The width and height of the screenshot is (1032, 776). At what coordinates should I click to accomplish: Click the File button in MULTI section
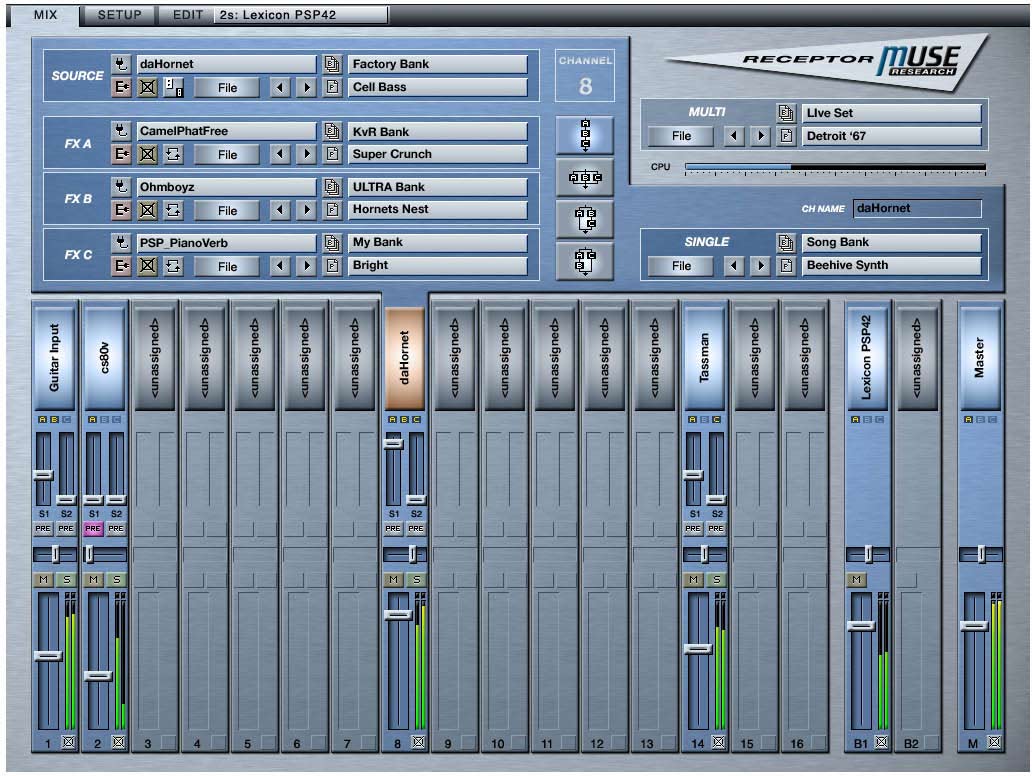point(681,136)
